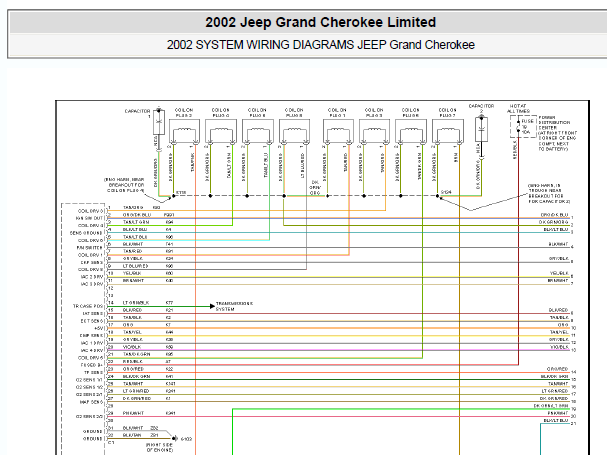This screenshot has height=455, width=607.
Task: Select pin 1 TAN/ORG wire label
Action: (x=133, y=208)
